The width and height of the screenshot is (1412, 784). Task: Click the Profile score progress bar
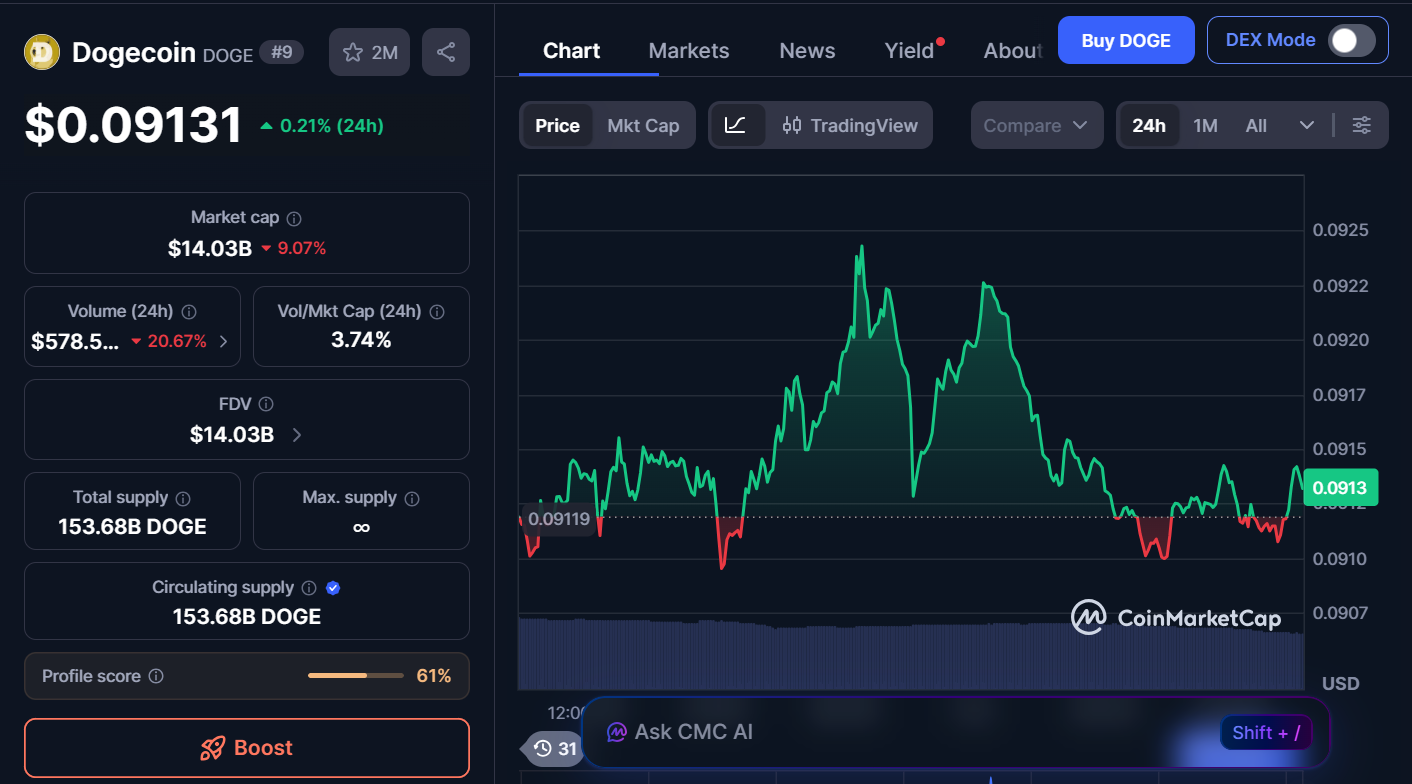tap(355, 676)
